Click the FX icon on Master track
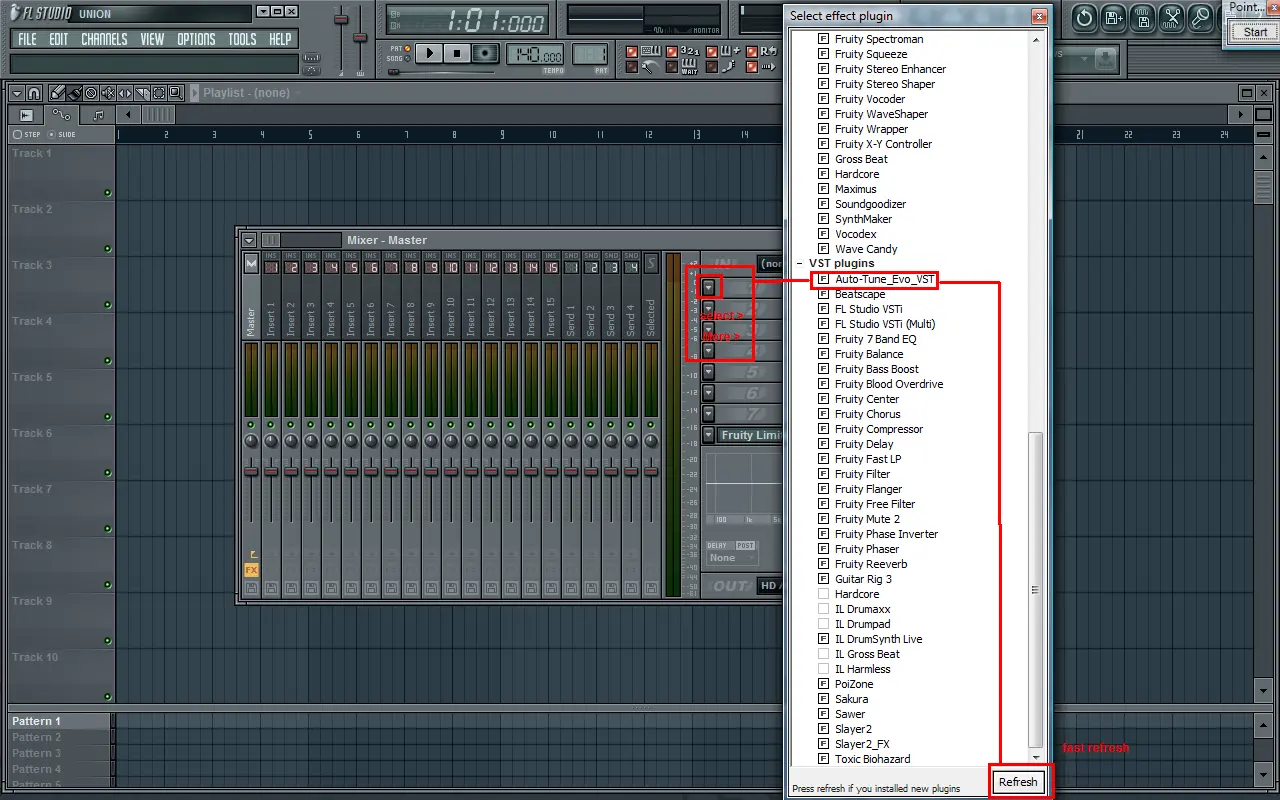The width and height of the screenshot is (1280, 800). pos(251,570)
